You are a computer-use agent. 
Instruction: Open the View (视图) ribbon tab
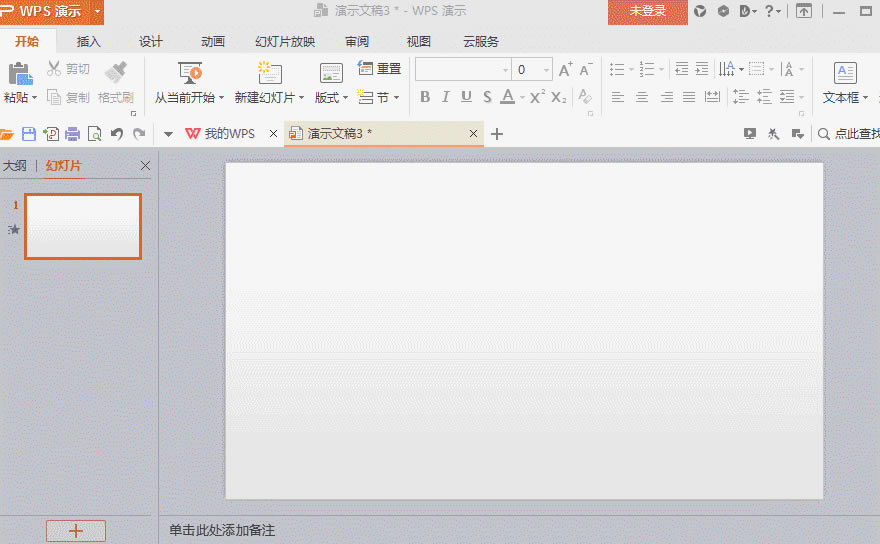(x=419, y=42)
